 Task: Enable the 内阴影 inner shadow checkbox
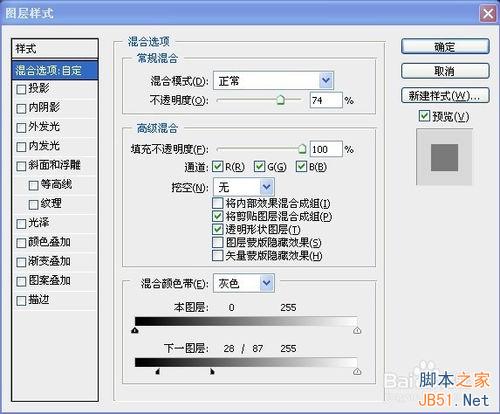pos(21,108)
